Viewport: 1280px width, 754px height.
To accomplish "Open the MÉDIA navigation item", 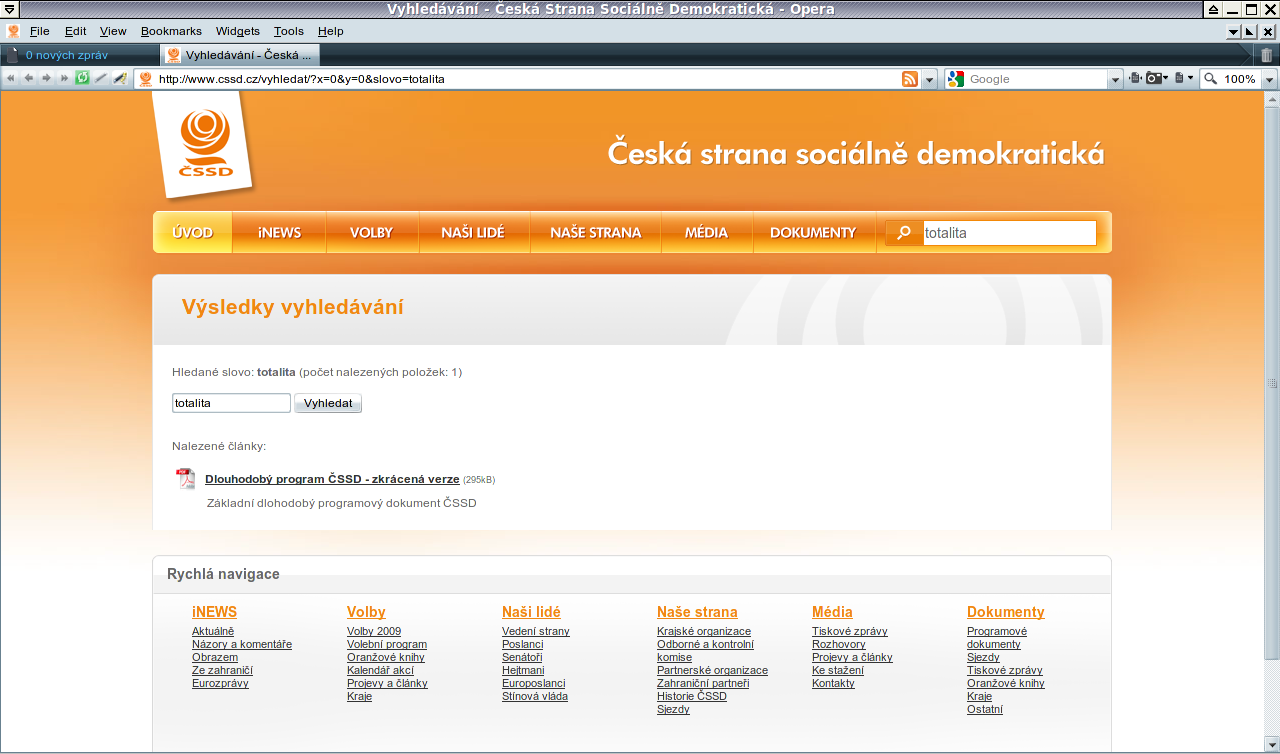I will point(706,232).
